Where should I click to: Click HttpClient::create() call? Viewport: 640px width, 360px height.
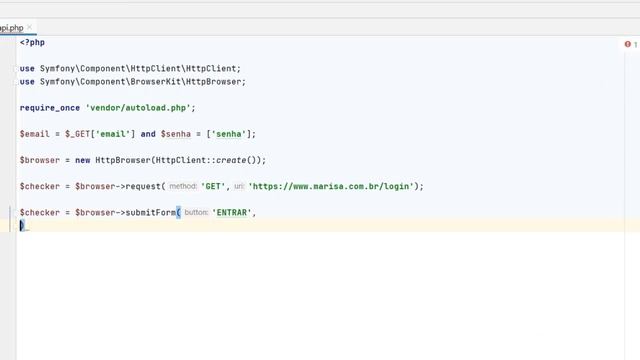coord(208,160)
